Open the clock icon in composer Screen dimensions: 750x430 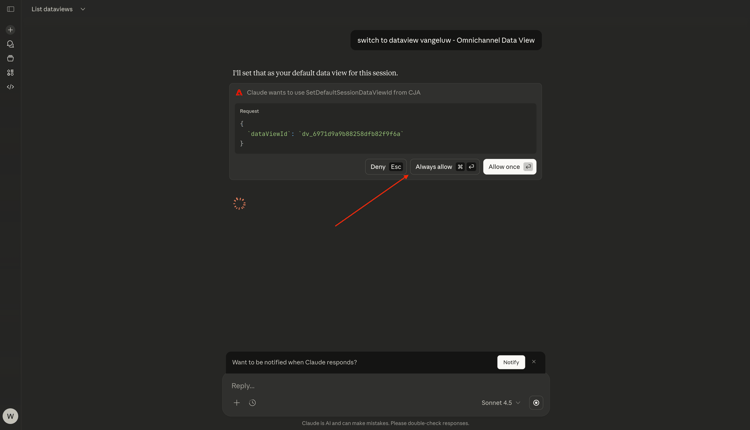(x=253, y=403)
